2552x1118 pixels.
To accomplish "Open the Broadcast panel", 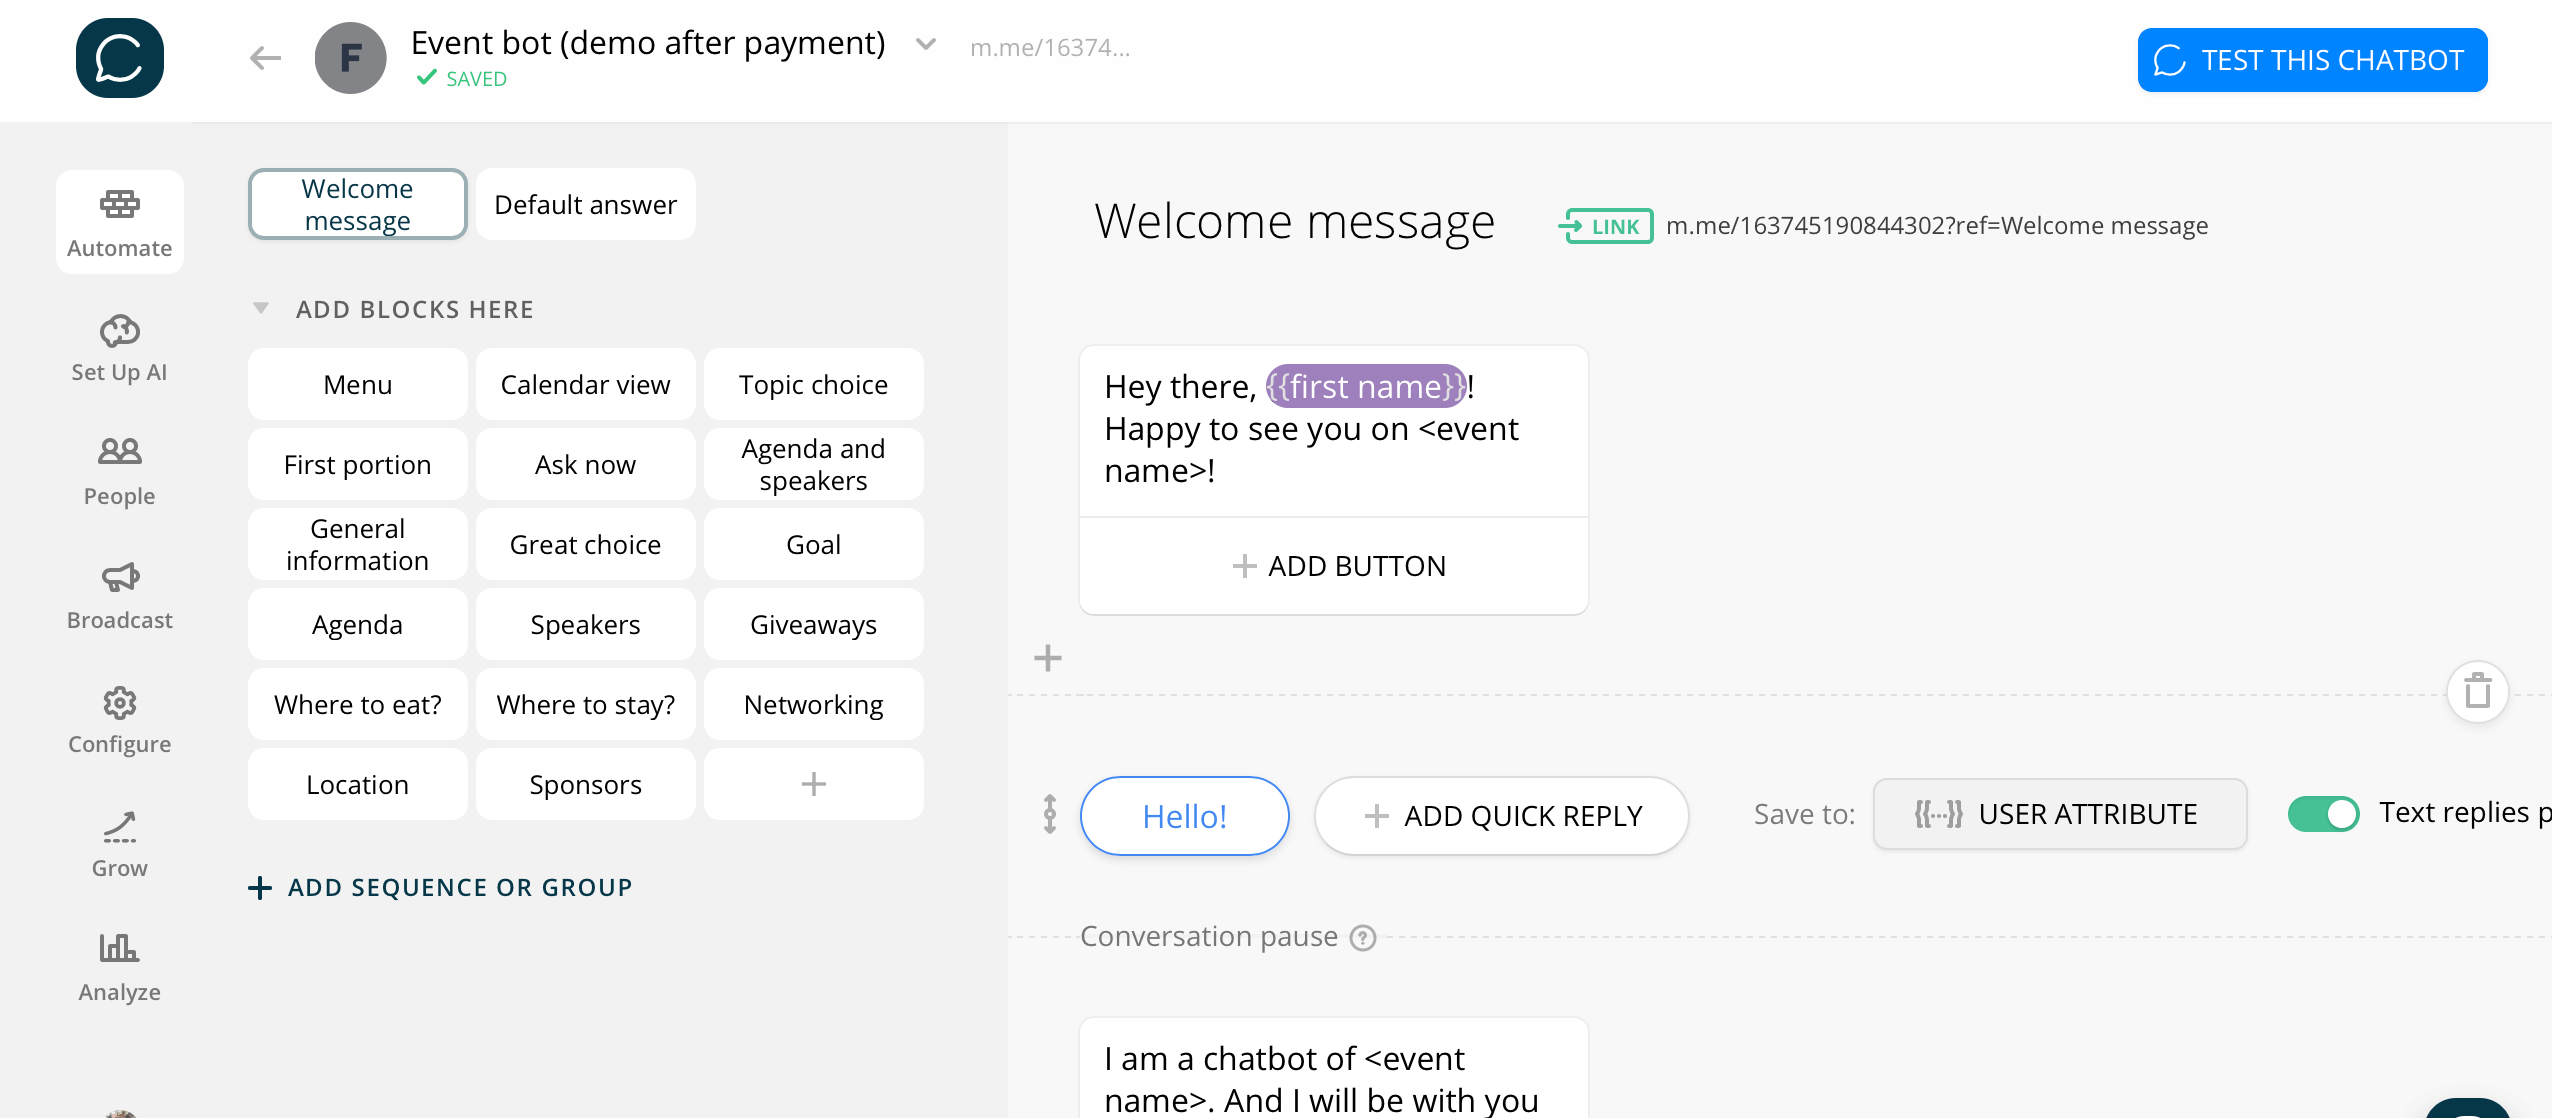I will click(x=119, y=594).
